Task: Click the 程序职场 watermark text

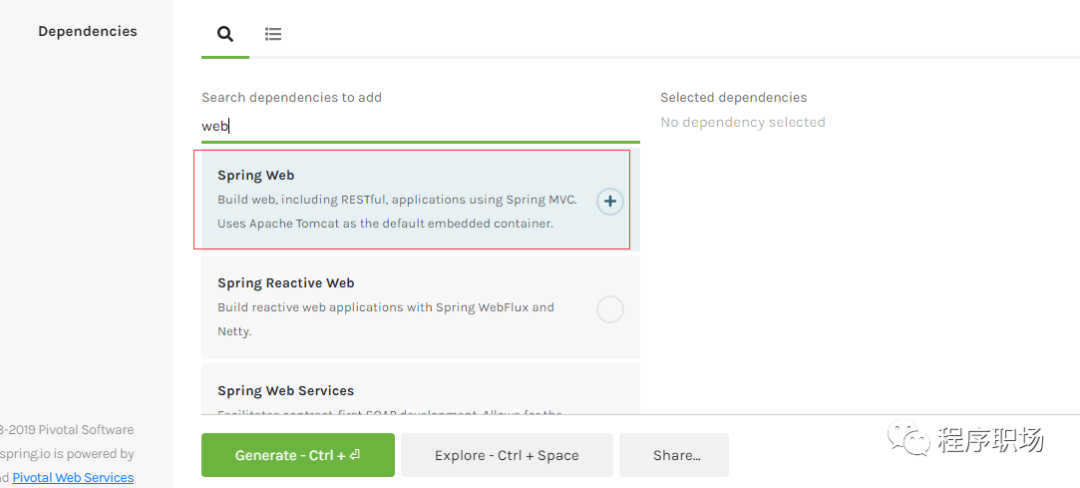Action: [x=990, y=439]
